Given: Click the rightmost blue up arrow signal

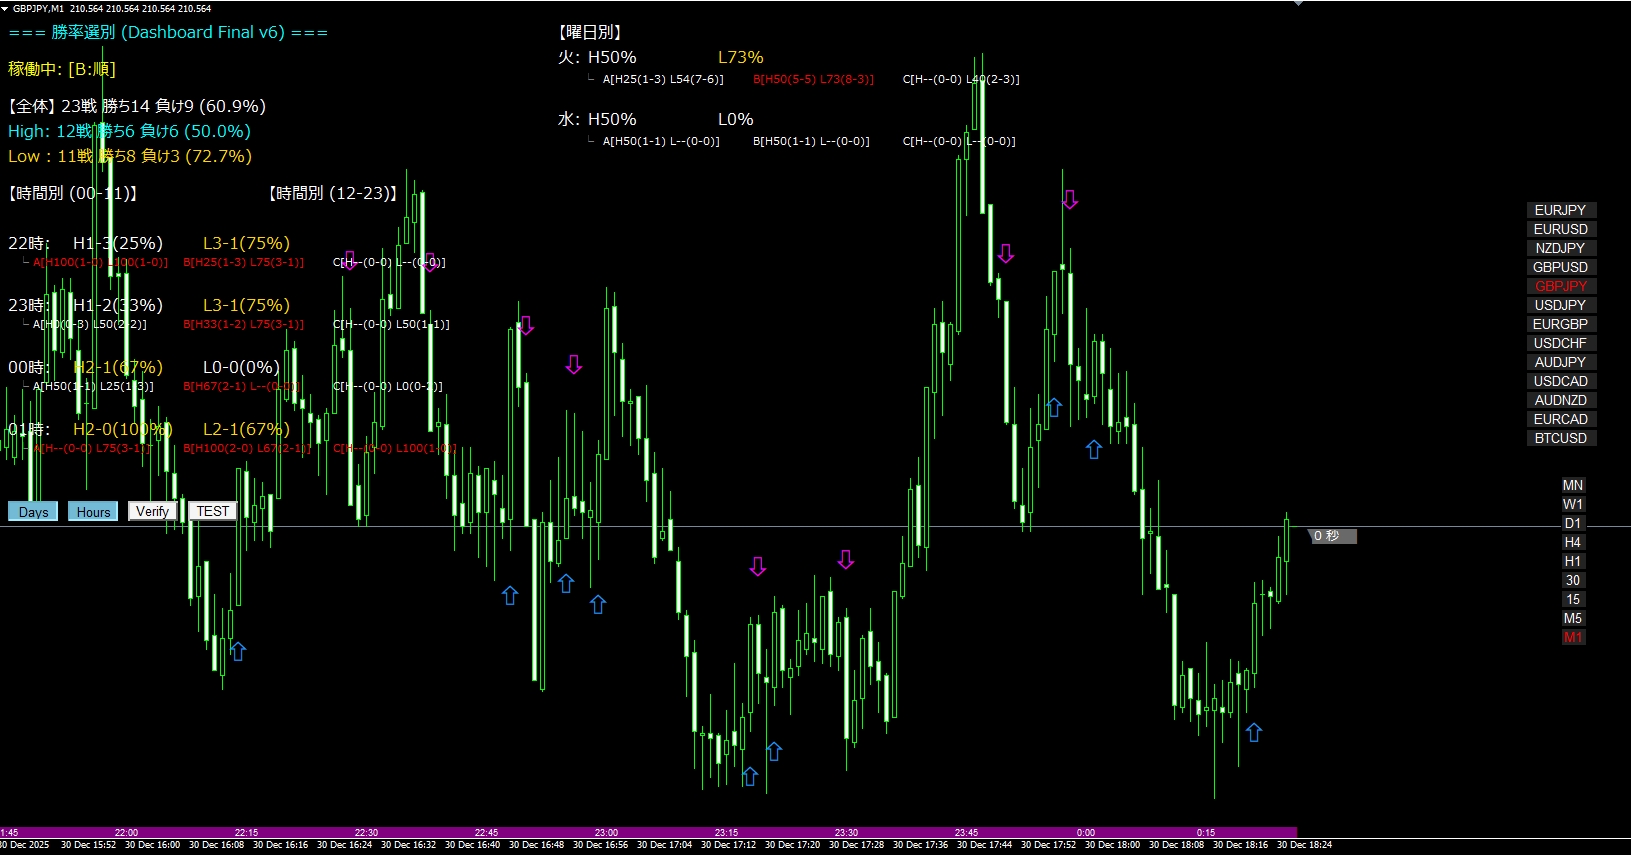Looking at the screenshot, I should (1254, 733).
